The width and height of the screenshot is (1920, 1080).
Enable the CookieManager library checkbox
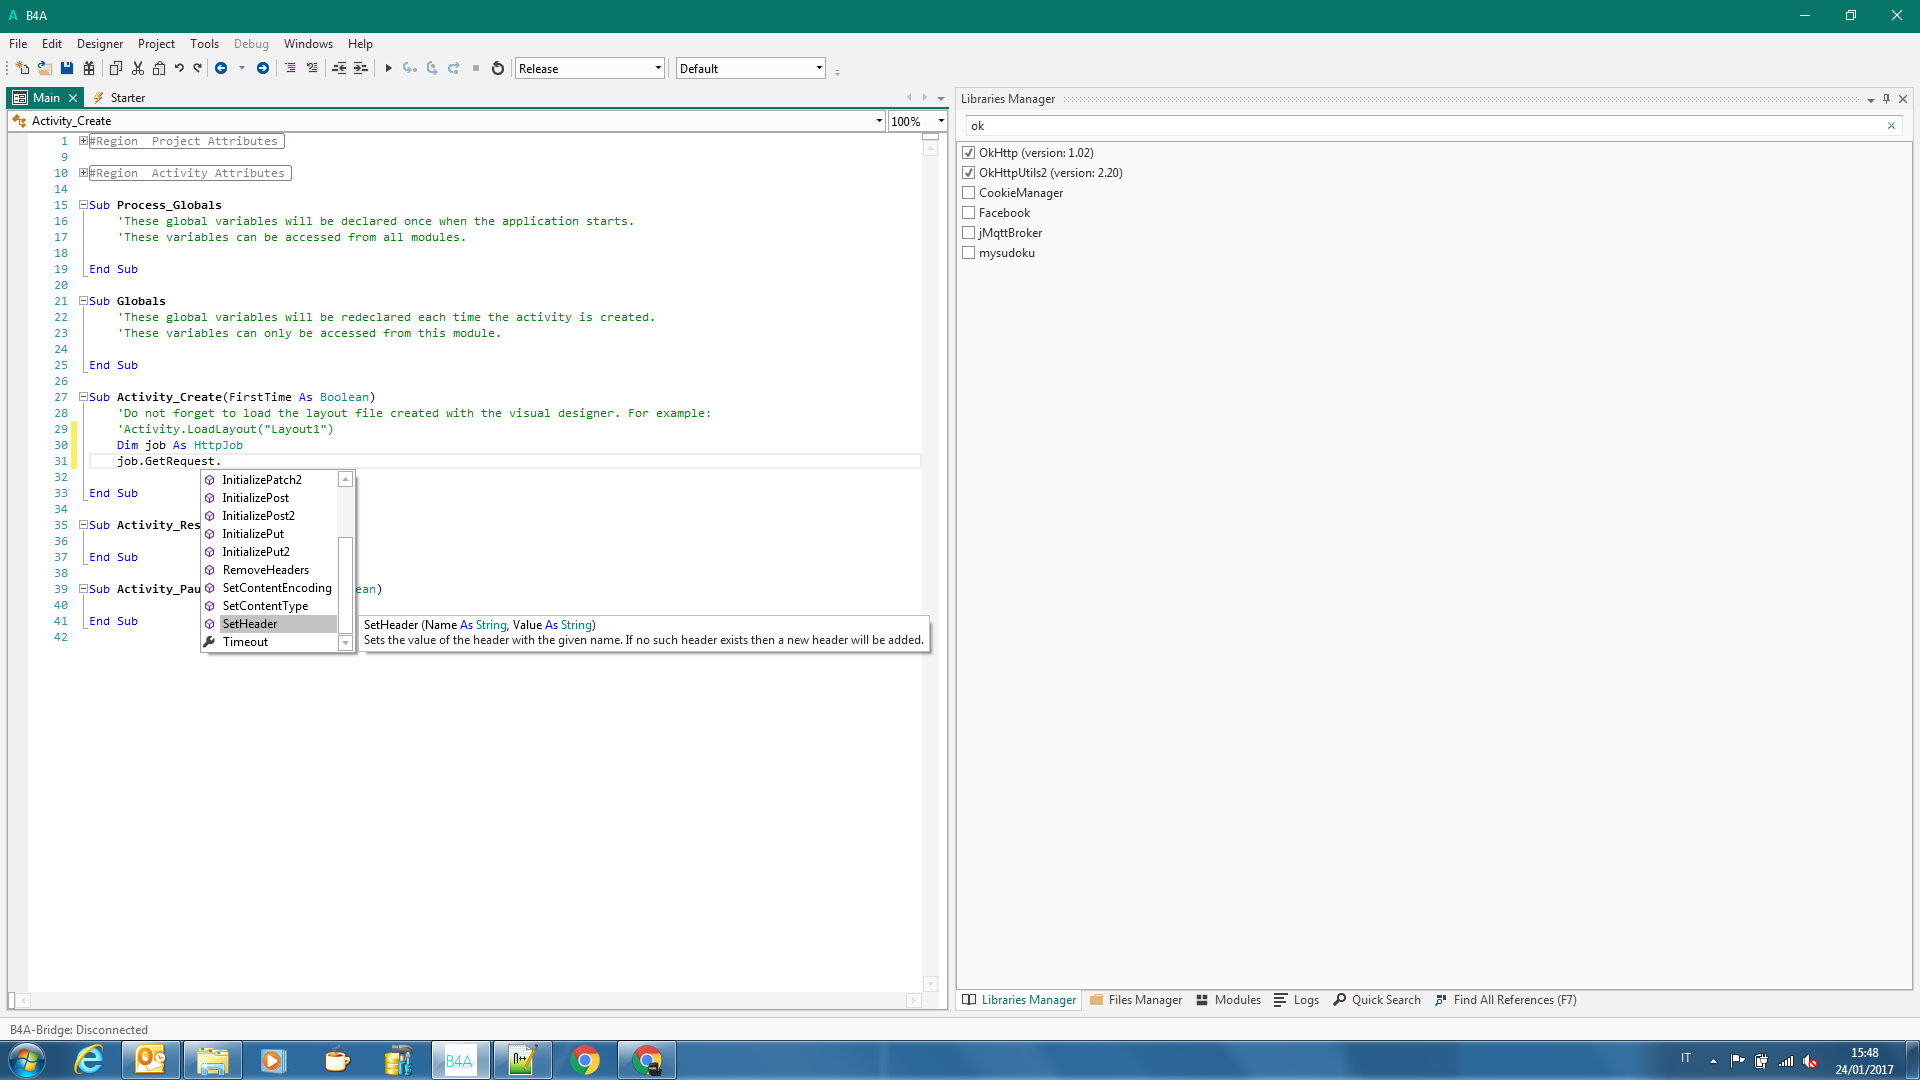[x=968, y=193]
